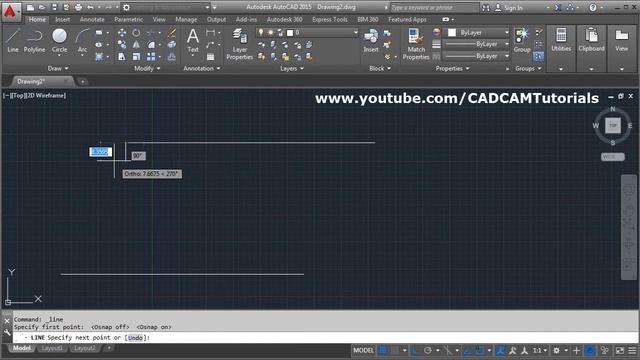This screenshot has height=360, width=640.
Task: Select the Polyline tool
Action: tap(34, 40)
